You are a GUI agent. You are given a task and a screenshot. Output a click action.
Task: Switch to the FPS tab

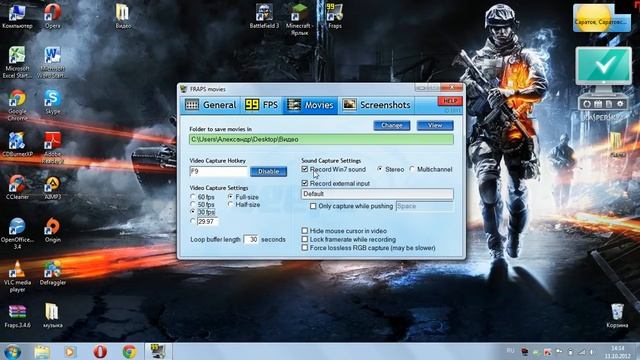(x=262, y=105)
